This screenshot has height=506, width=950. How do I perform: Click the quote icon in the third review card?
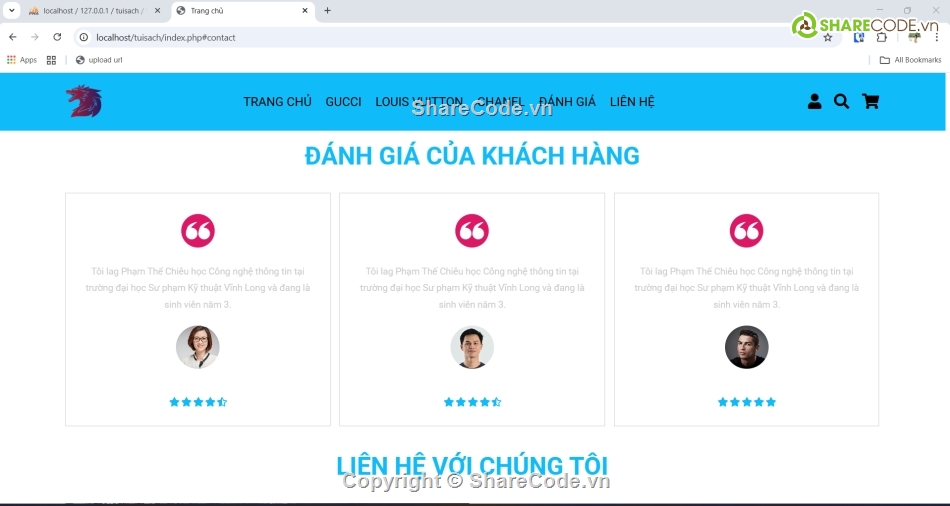click(x=746, y=231)
